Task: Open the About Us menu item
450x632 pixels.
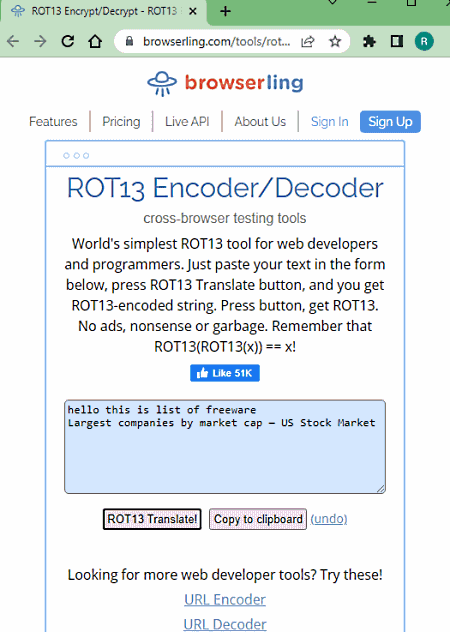Action: click(260, 121)
